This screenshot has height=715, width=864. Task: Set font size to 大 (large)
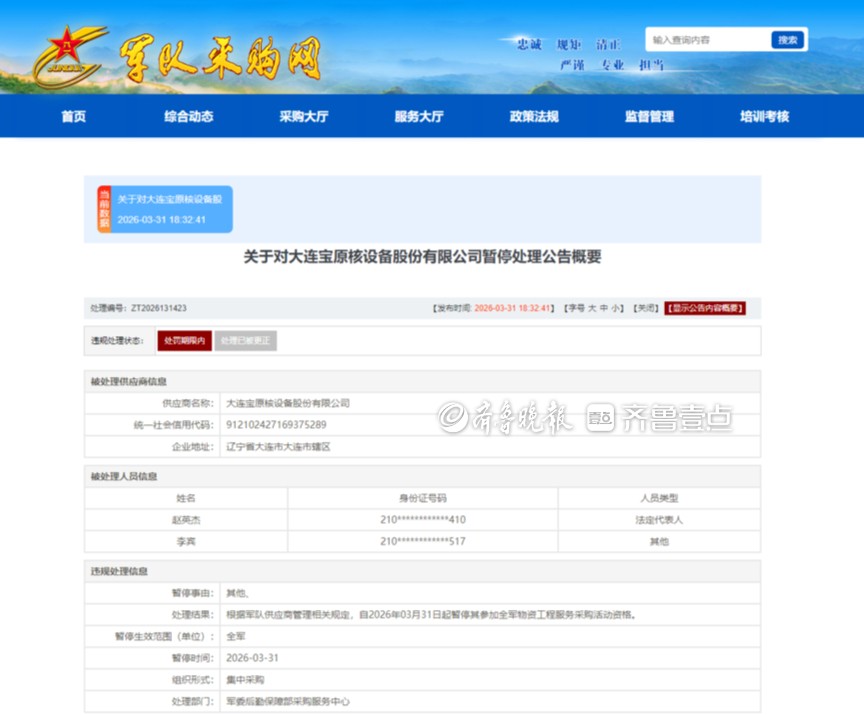pos(591,308)
